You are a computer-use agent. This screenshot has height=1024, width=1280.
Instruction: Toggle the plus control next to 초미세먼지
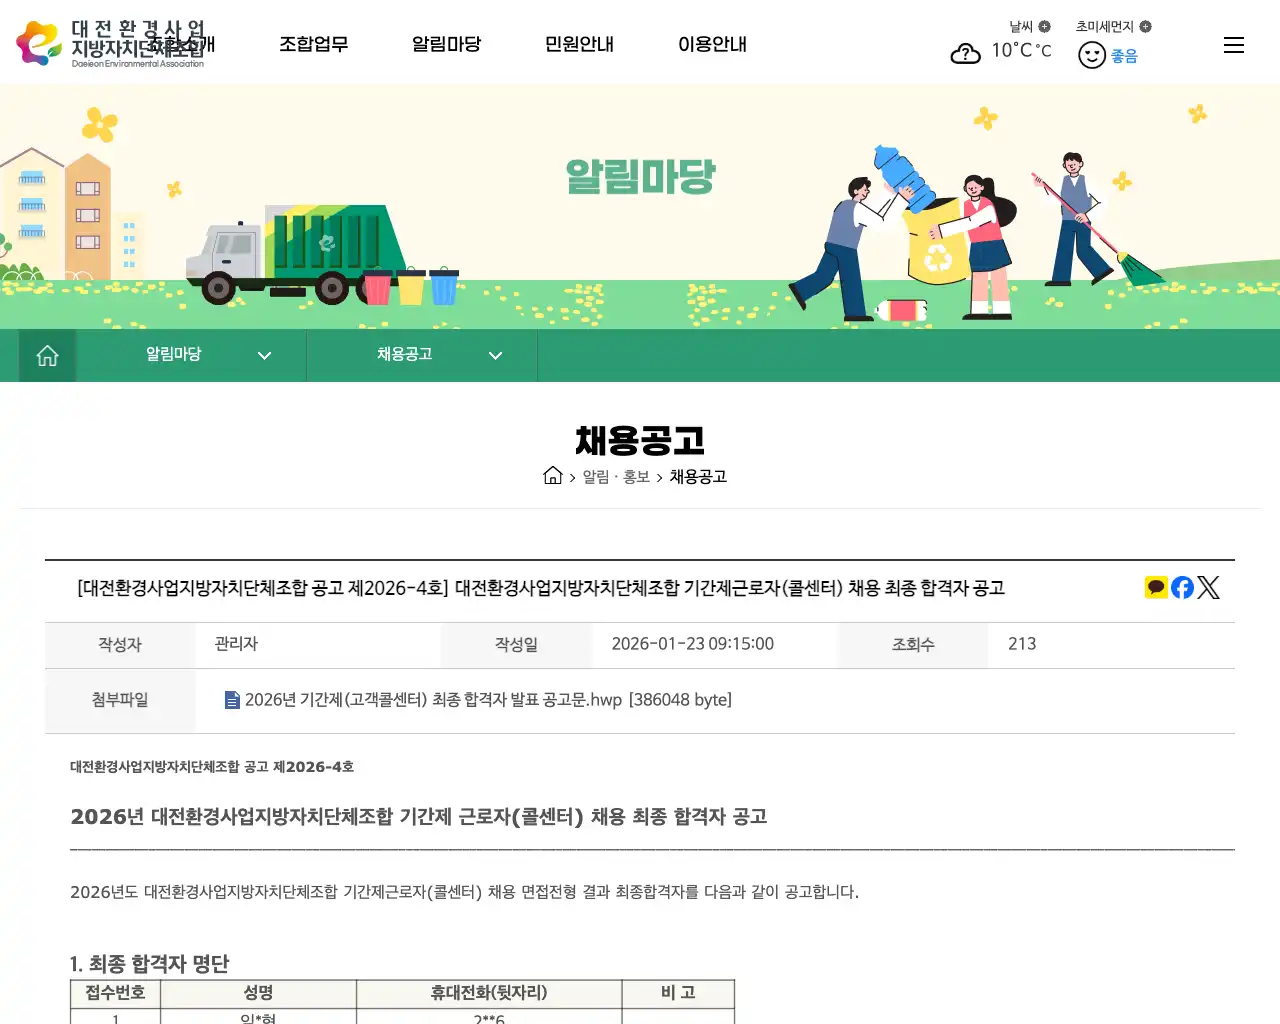[1148, 26]
